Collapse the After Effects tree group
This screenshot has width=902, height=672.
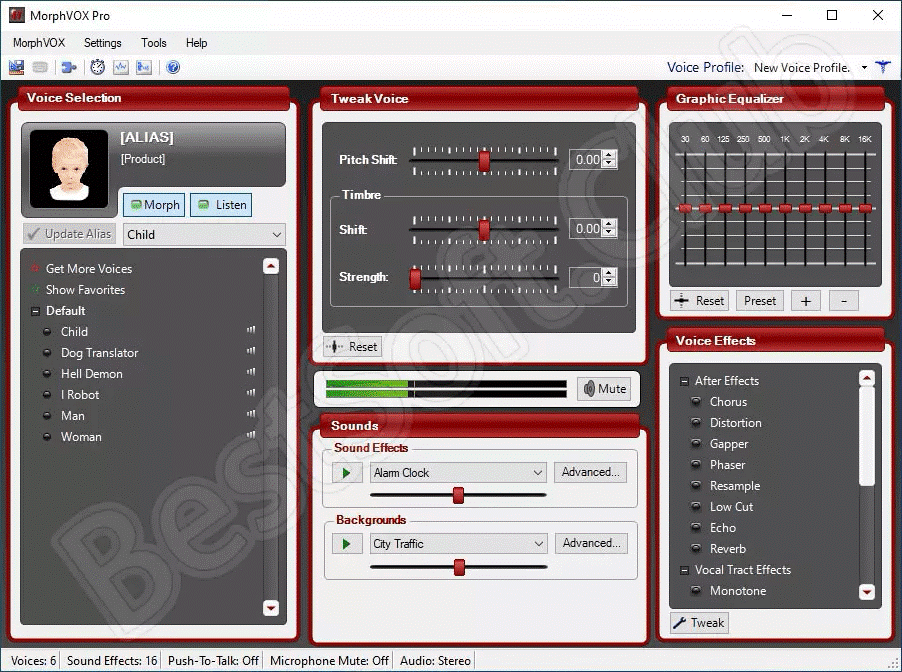pos(685,381)
